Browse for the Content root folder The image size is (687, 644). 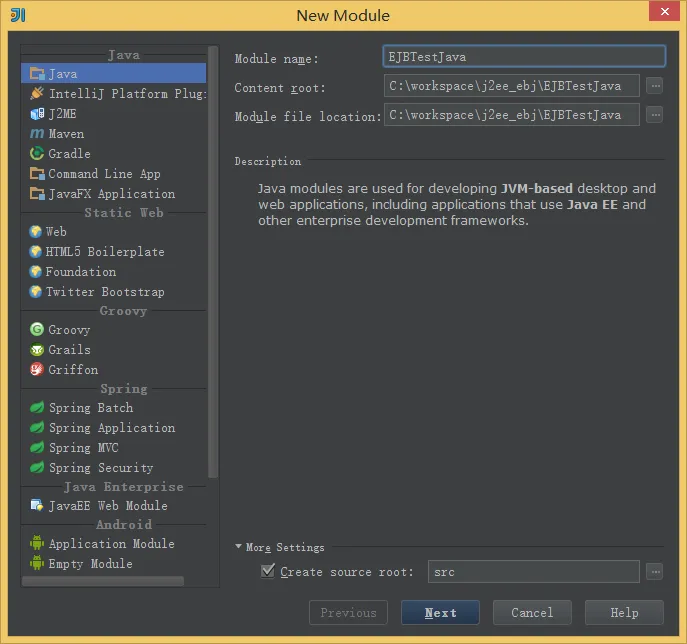pyautogui.click(x=655, y=86)
